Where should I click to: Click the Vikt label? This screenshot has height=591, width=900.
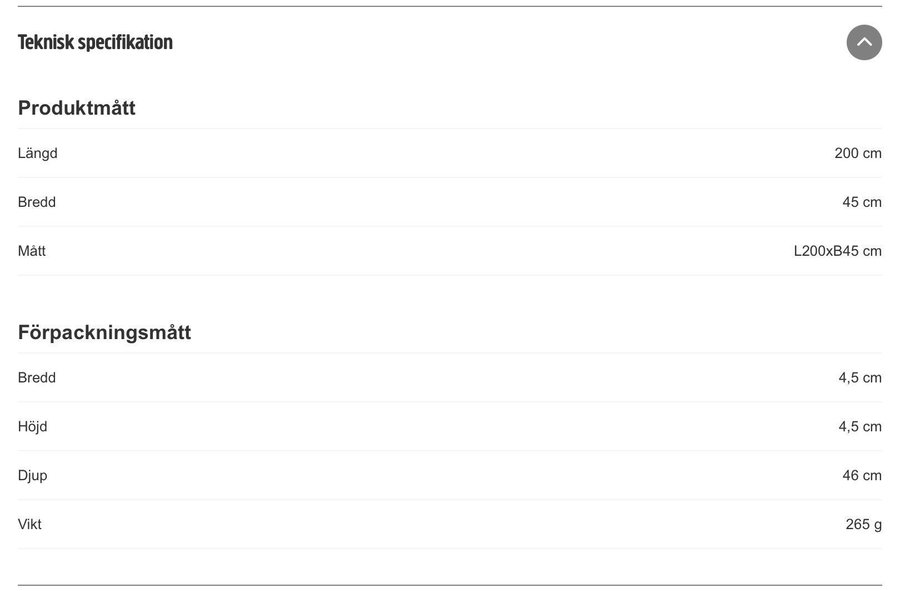[x=30, y=524]
